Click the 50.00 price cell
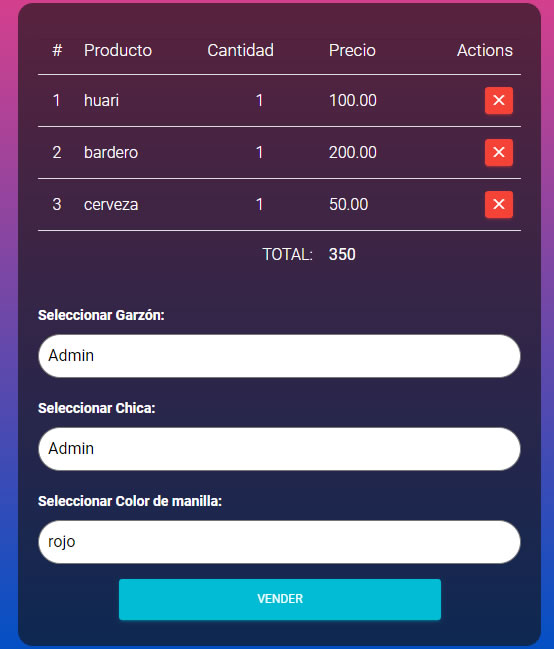The height and width of the screenshot is (649, 554). click(x=349, y=205)
